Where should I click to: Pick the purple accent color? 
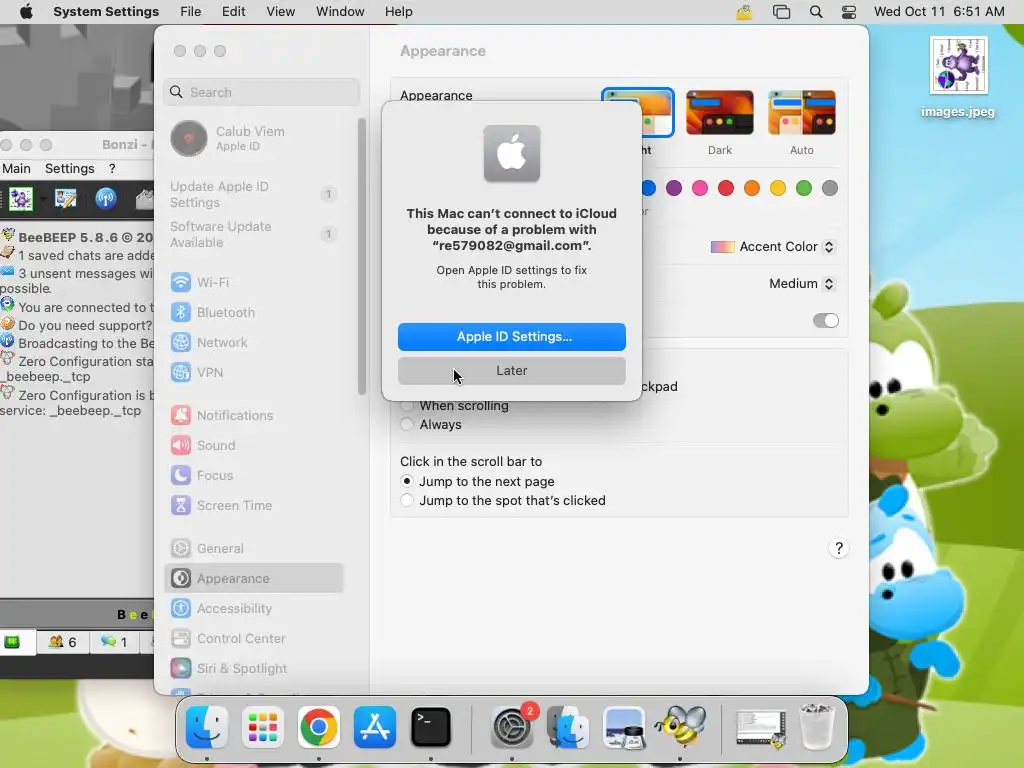point(674,189)
